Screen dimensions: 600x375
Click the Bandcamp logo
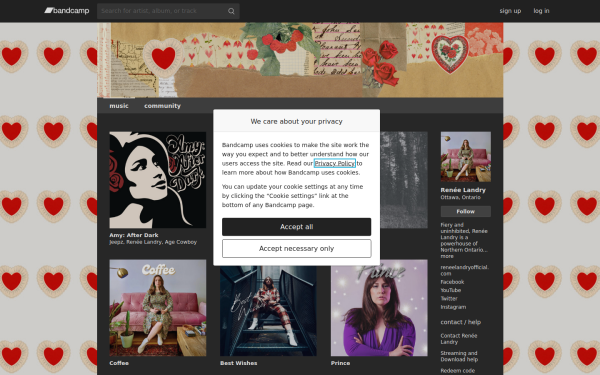(x=67, y=11)
